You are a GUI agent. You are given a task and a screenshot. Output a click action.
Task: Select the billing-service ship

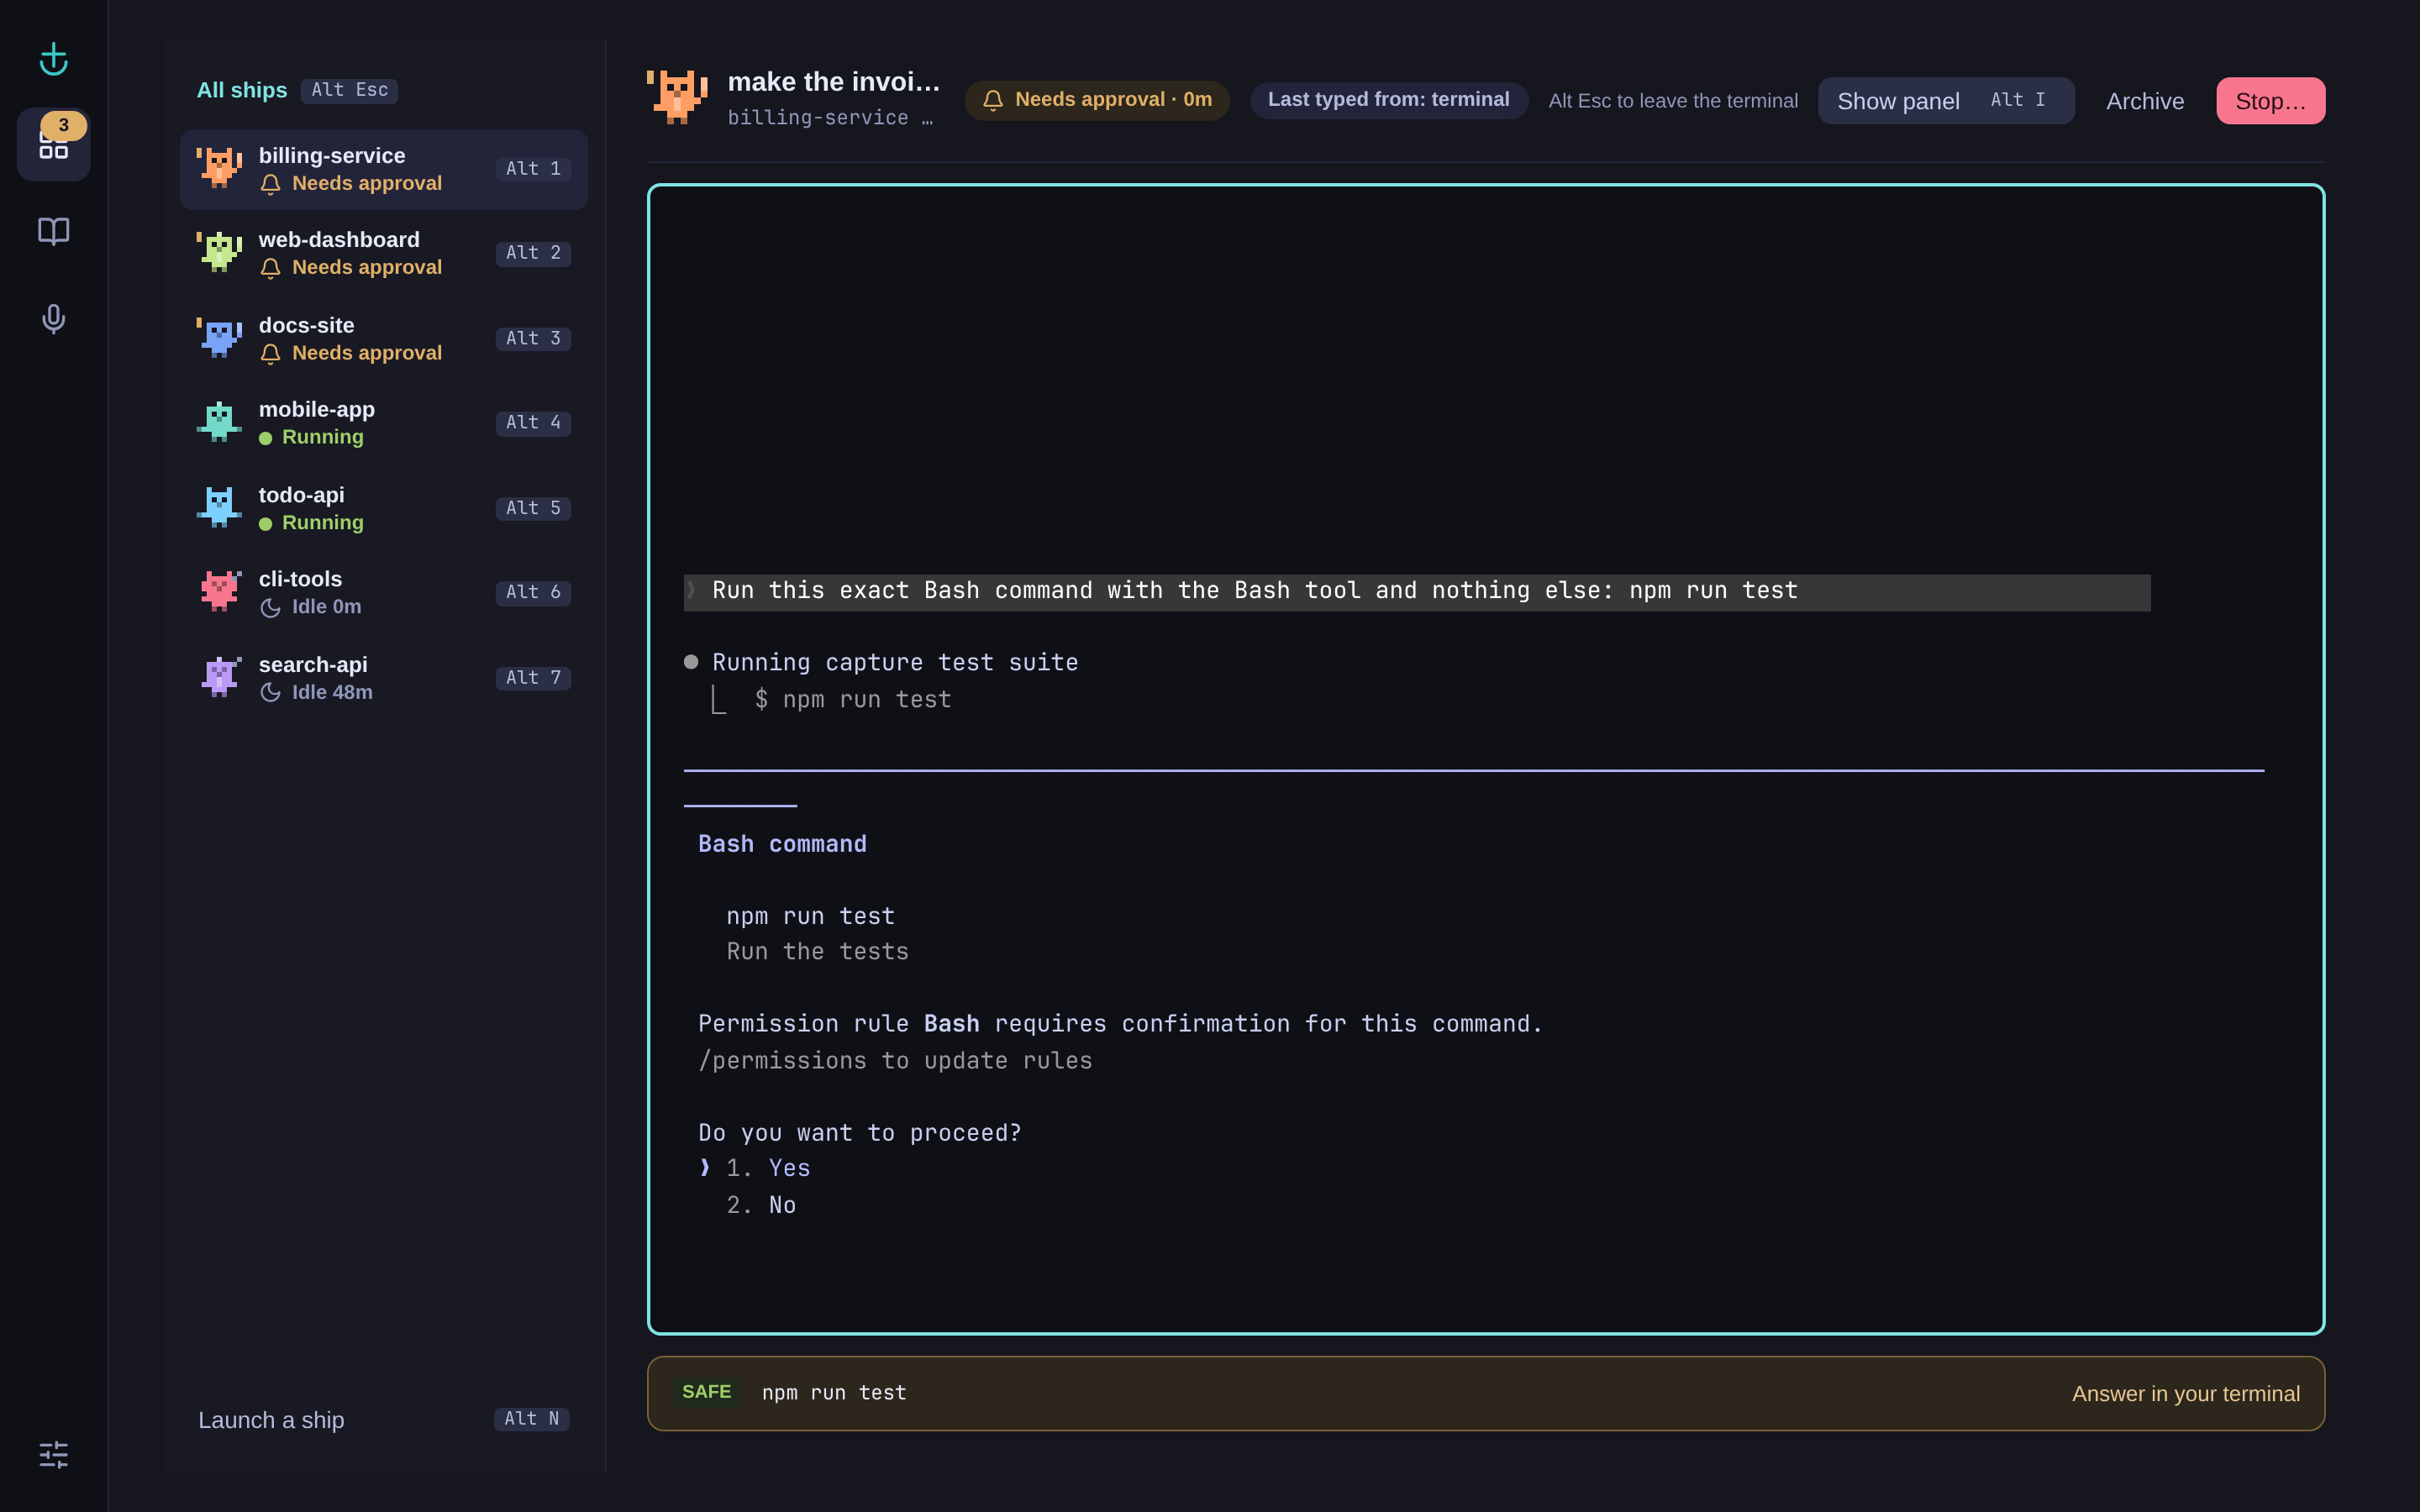[384, 169]
